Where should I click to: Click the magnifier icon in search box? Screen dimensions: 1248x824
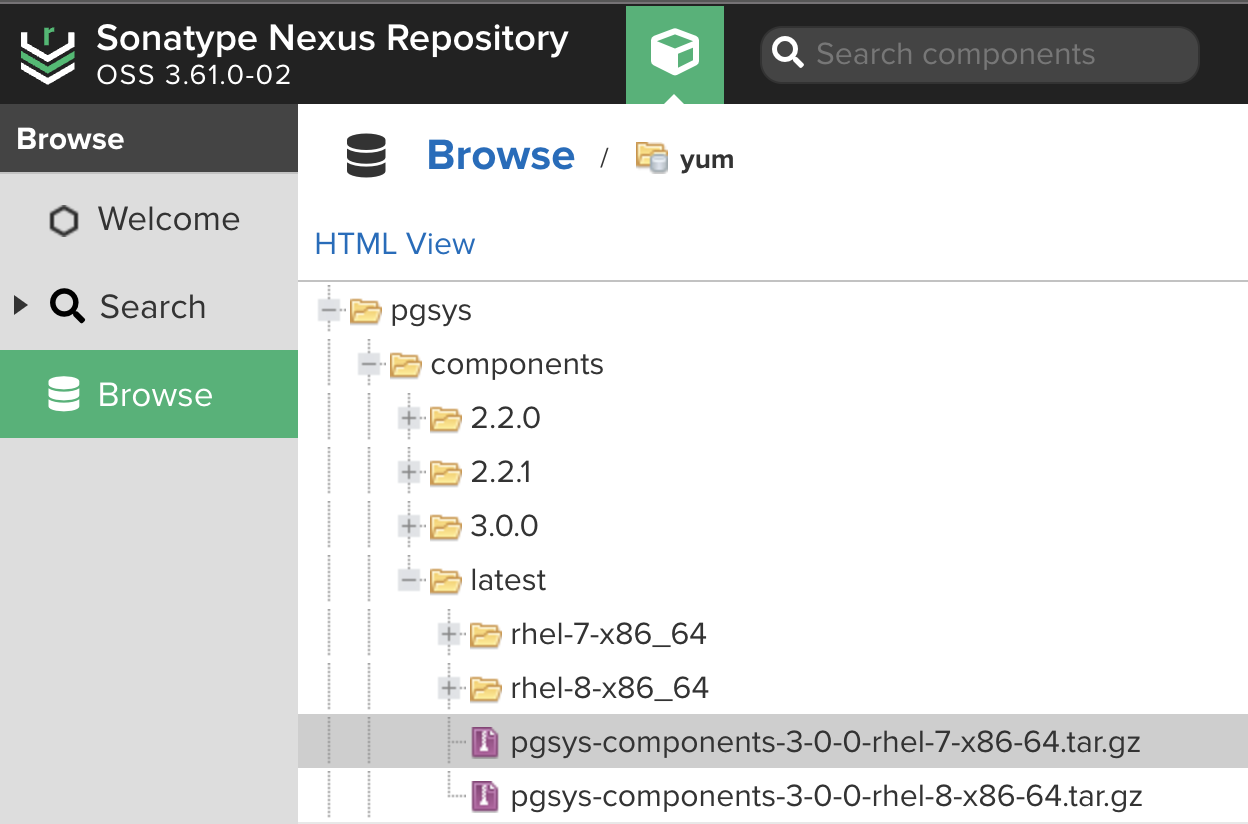(789, 54)
